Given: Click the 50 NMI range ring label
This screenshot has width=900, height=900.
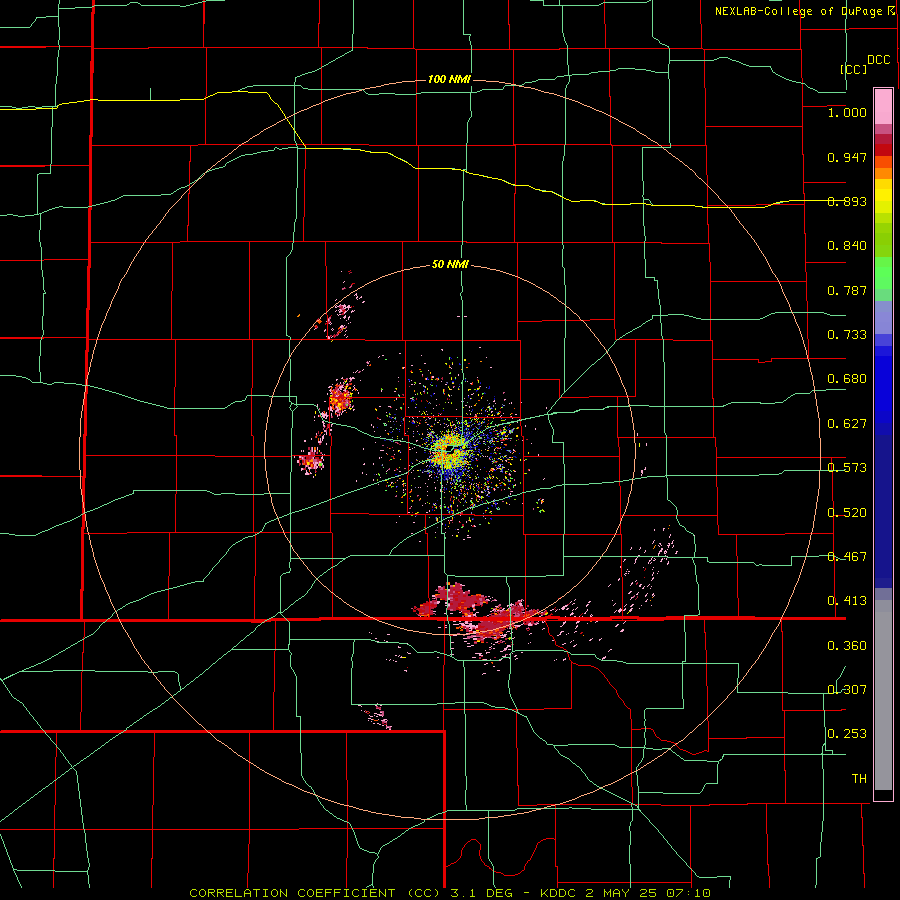Looking at the screenshot, I should click(x=450, y=265).
